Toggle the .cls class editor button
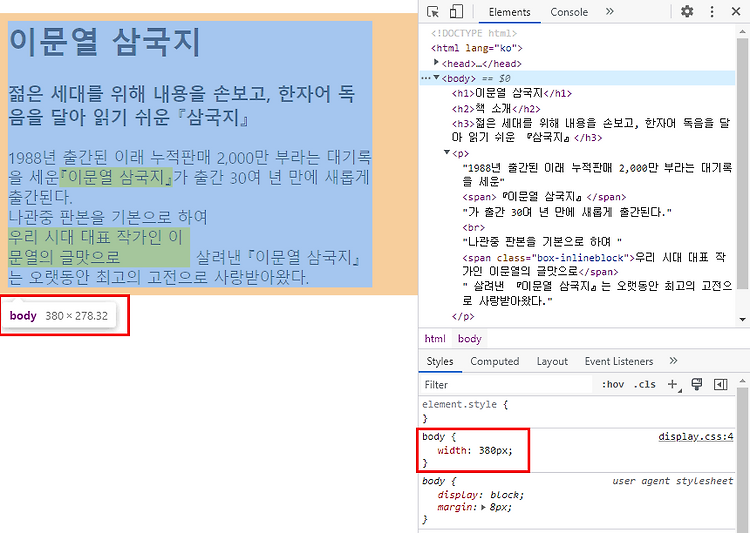This screenshot has width=750, height=533. click(x=644, y=384)
